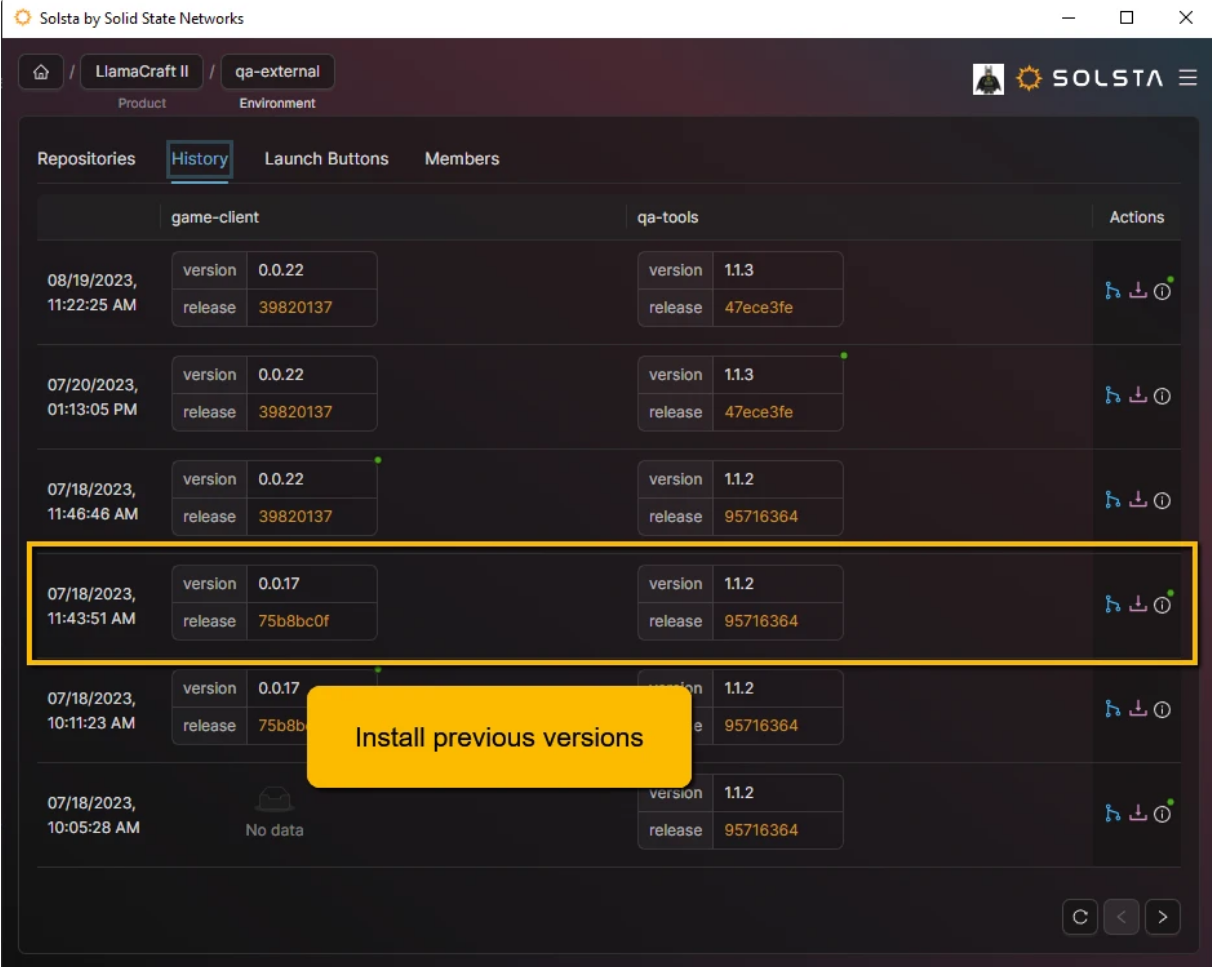Open info icon for 07/18/2023 11:43:51 AM row
Image resolution: width=1212 pixels, height=967 pixels.
(x=1162, y=604)
